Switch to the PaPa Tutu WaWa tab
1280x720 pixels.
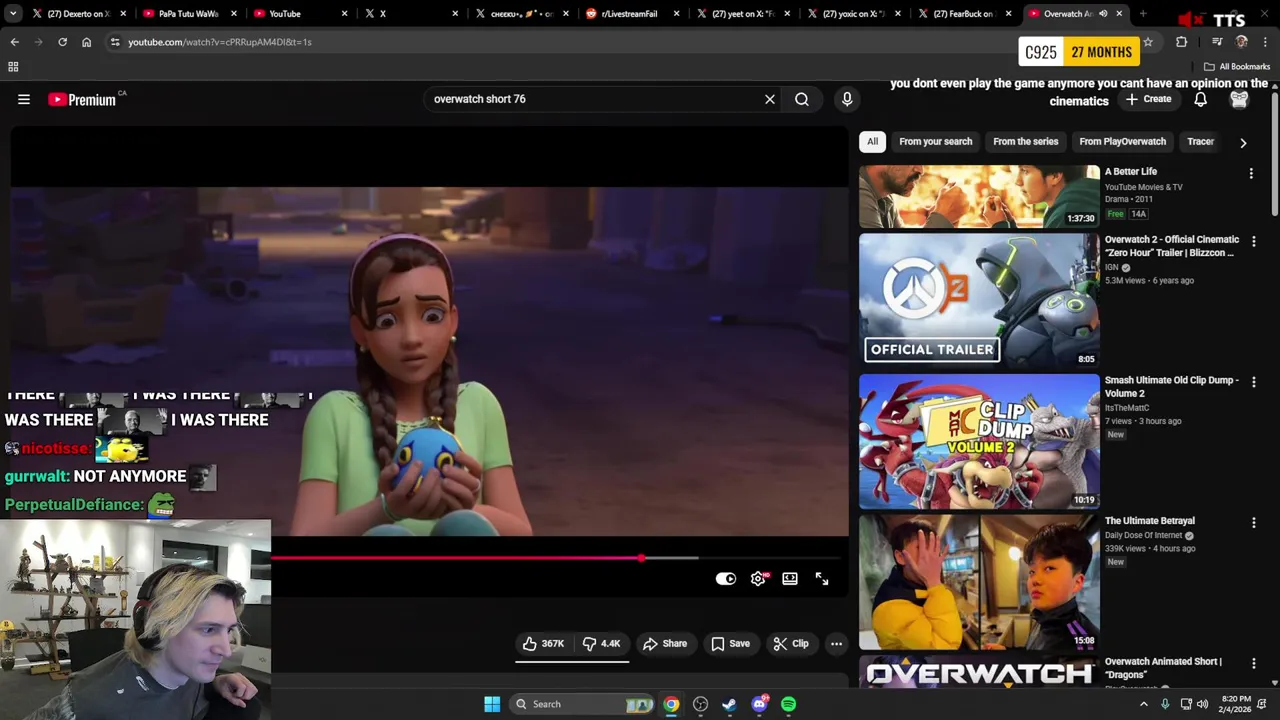point(188,14)
